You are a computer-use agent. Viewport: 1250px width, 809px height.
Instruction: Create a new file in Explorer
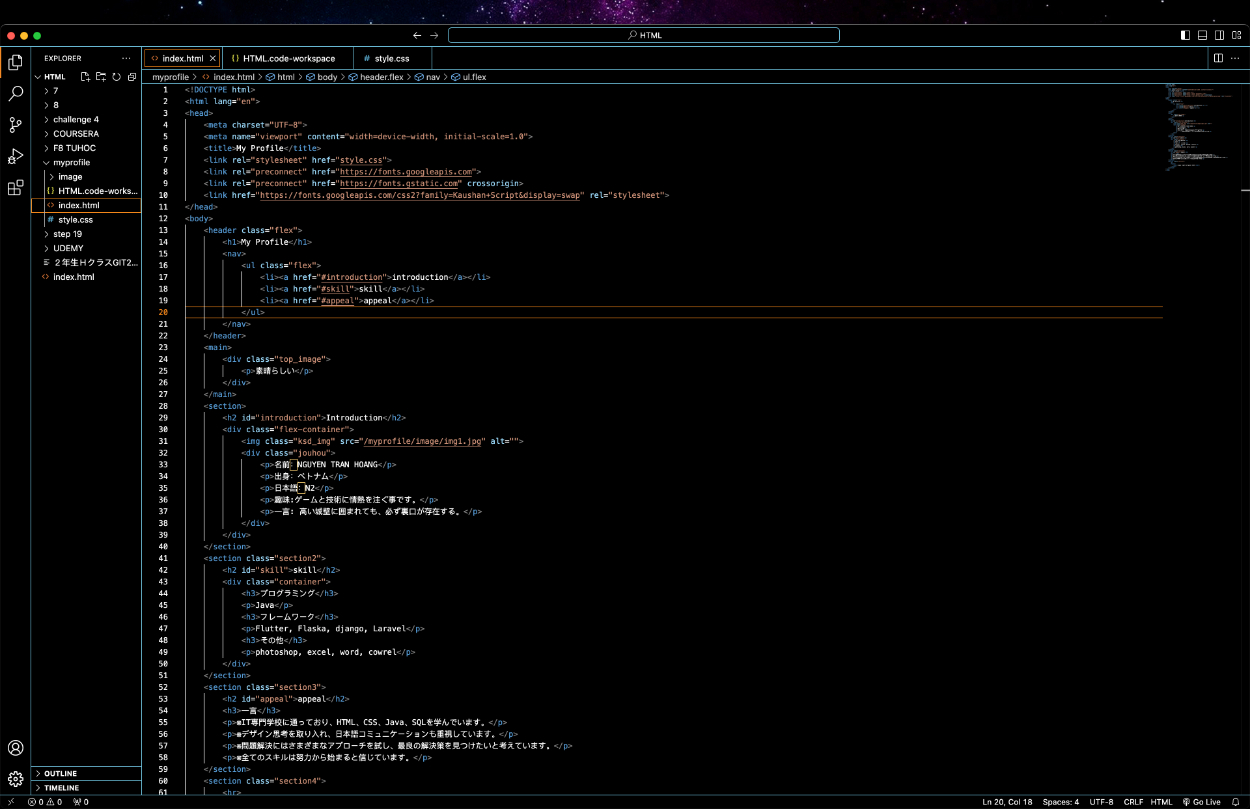tap(86, 77)
